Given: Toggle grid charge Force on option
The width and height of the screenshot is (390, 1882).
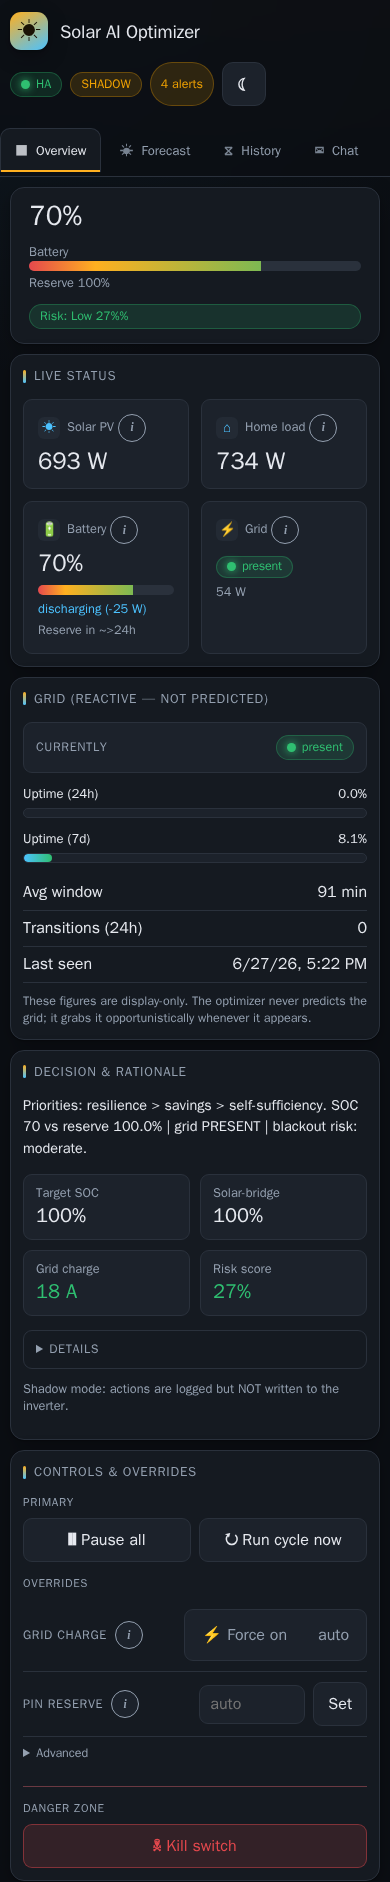Looking at the screenshot, I should coord(245,1635).
